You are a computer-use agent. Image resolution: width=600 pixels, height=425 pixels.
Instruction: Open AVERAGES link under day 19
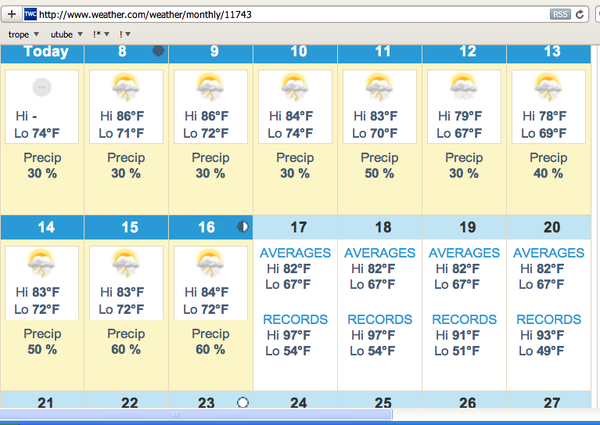tap(464, 253)
